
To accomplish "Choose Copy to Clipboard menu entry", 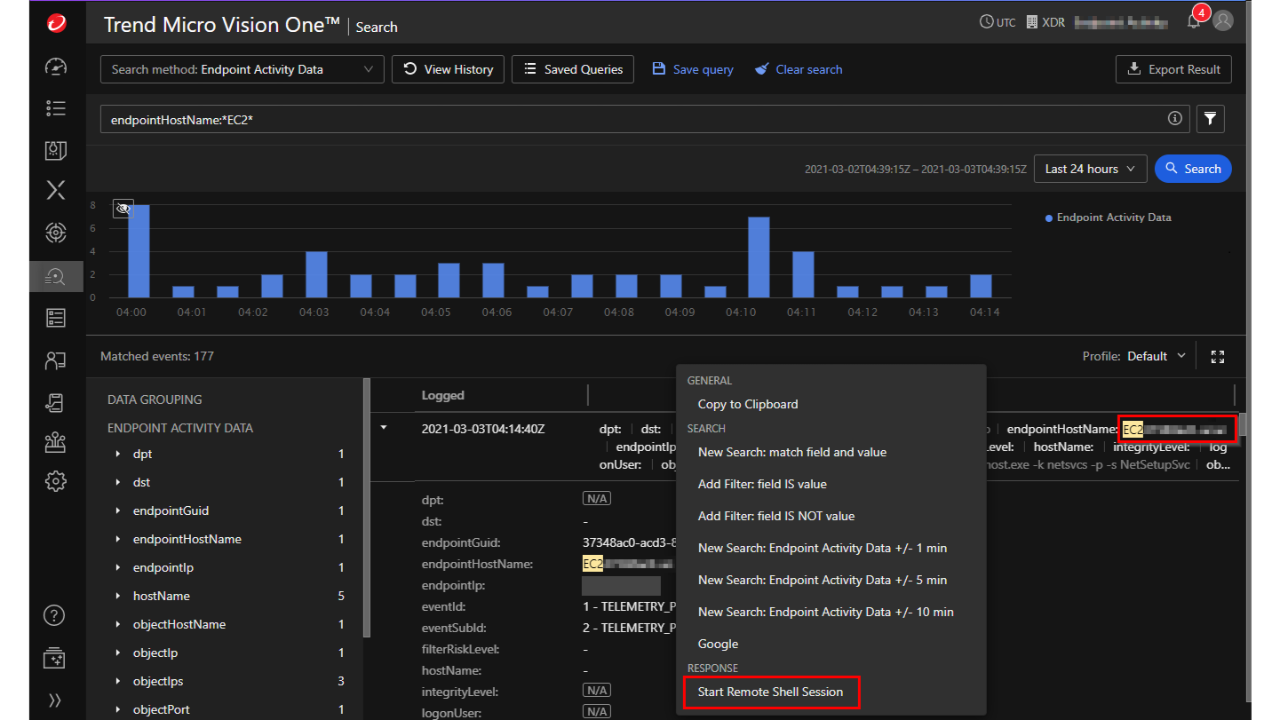I will (748, 404).
